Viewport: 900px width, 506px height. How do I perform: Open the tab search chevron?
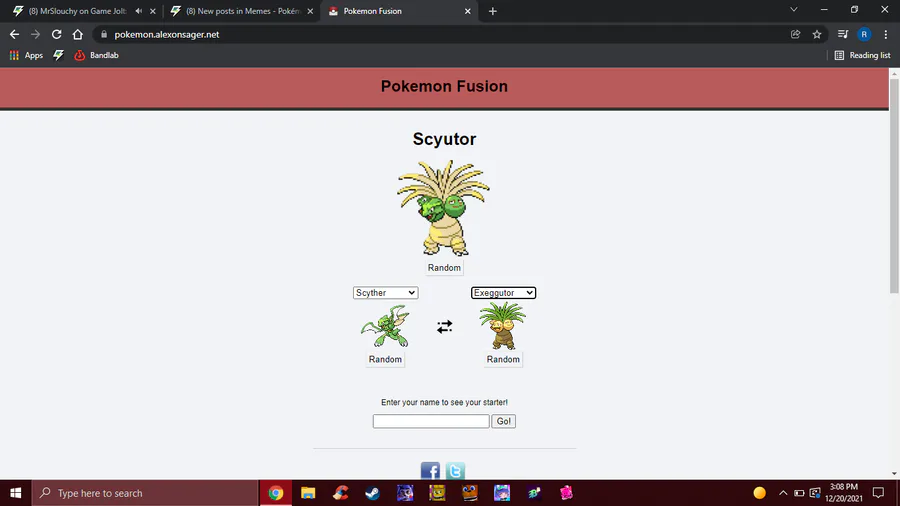click(794, 10)
